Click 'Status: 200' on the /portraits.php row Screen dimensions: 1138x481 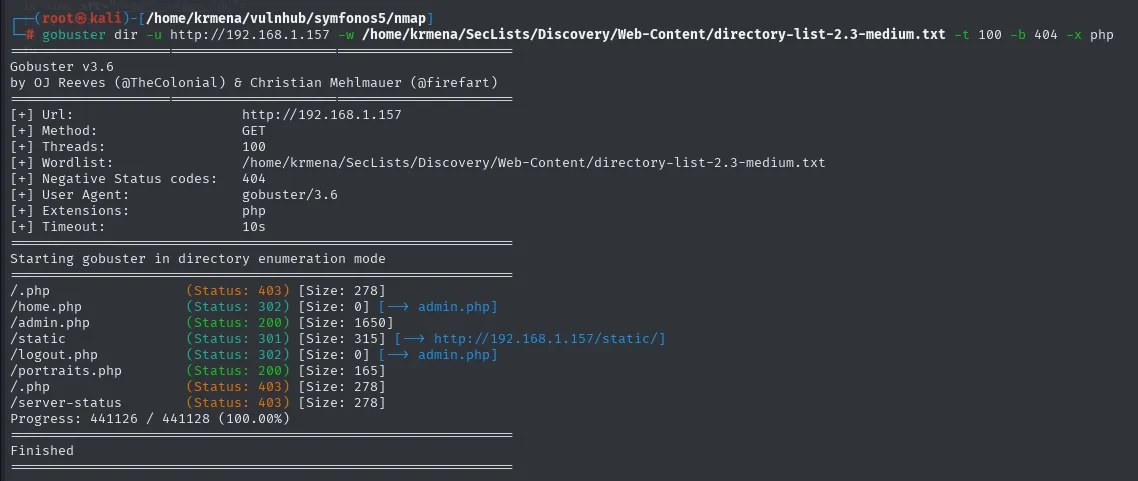pyautogui.click(x=237, y=371)
